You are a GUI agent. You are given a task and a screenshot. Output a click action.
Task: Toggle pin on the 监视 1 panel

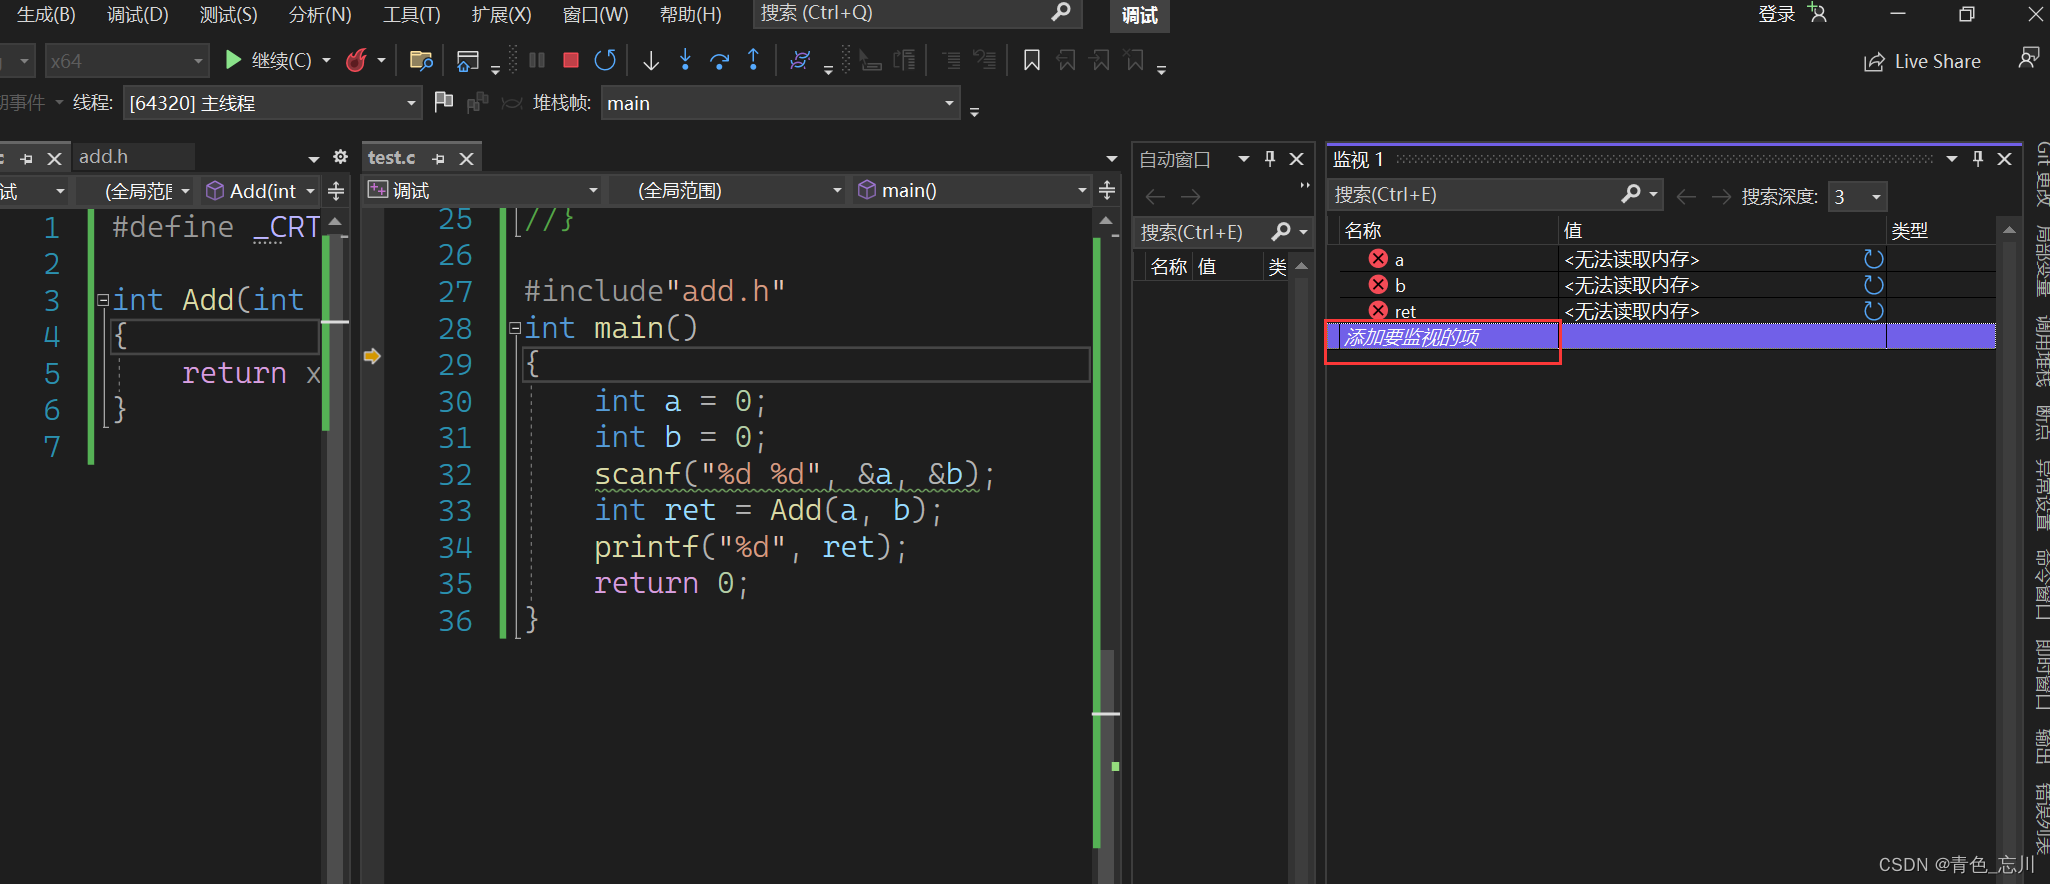(x=1977, y=158)
